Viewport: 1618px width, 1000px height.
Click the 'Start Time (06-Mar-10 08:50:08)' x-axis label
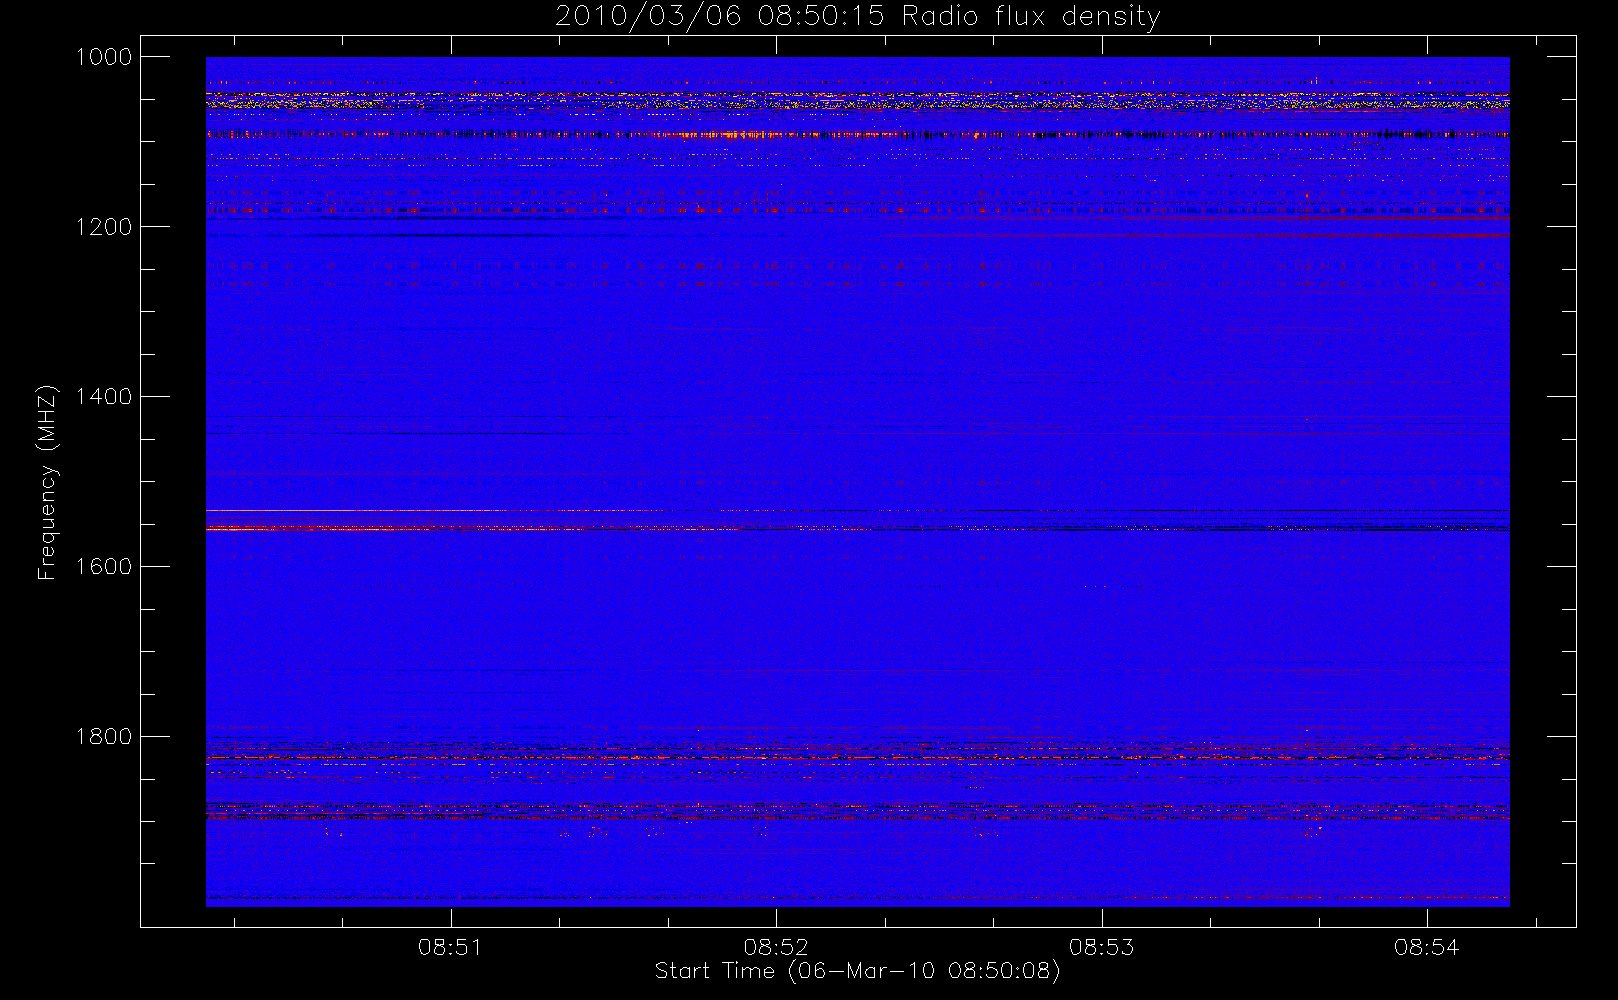857,971
